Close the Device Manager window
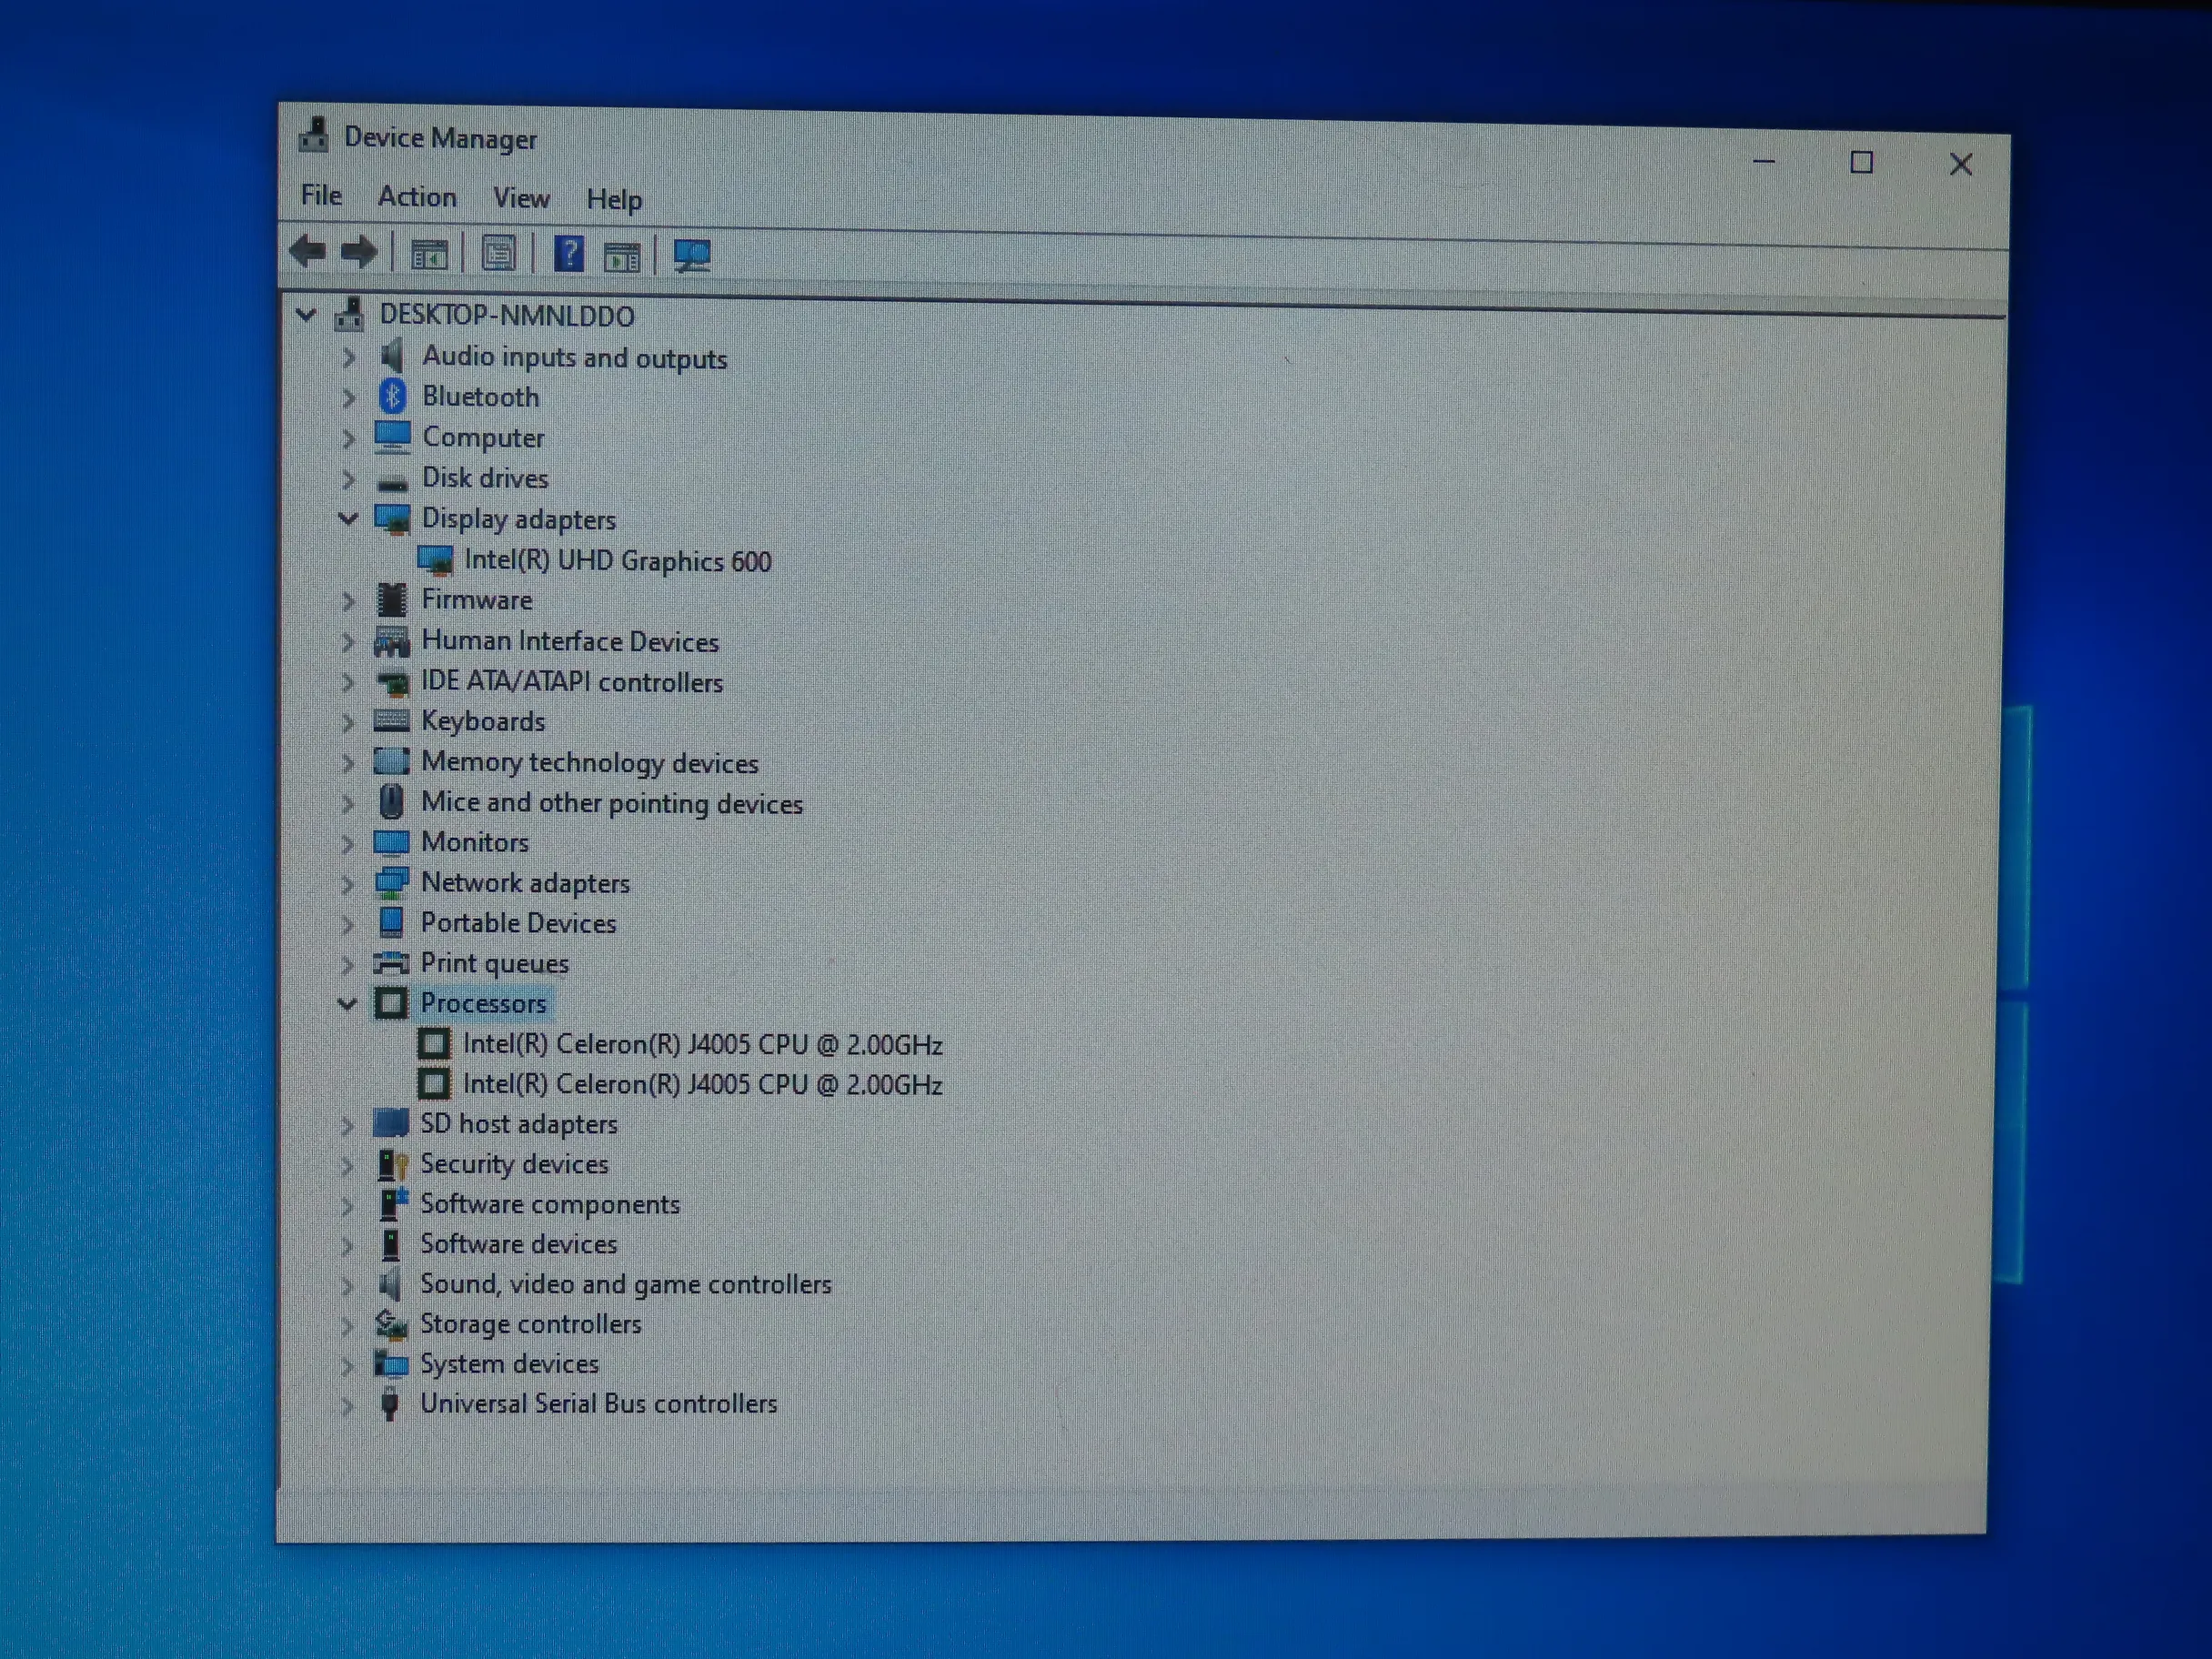Image resolution: width=2212 pixels, height=1659 pixels. 1960,164
